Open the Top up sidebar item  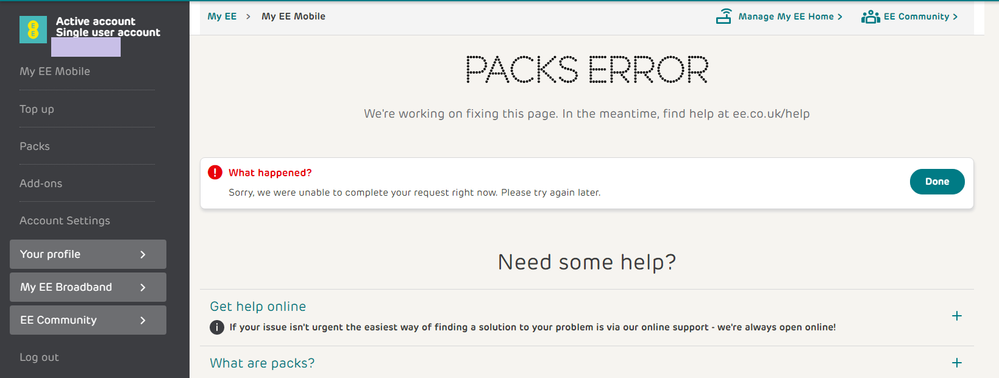tap(37, 109)
